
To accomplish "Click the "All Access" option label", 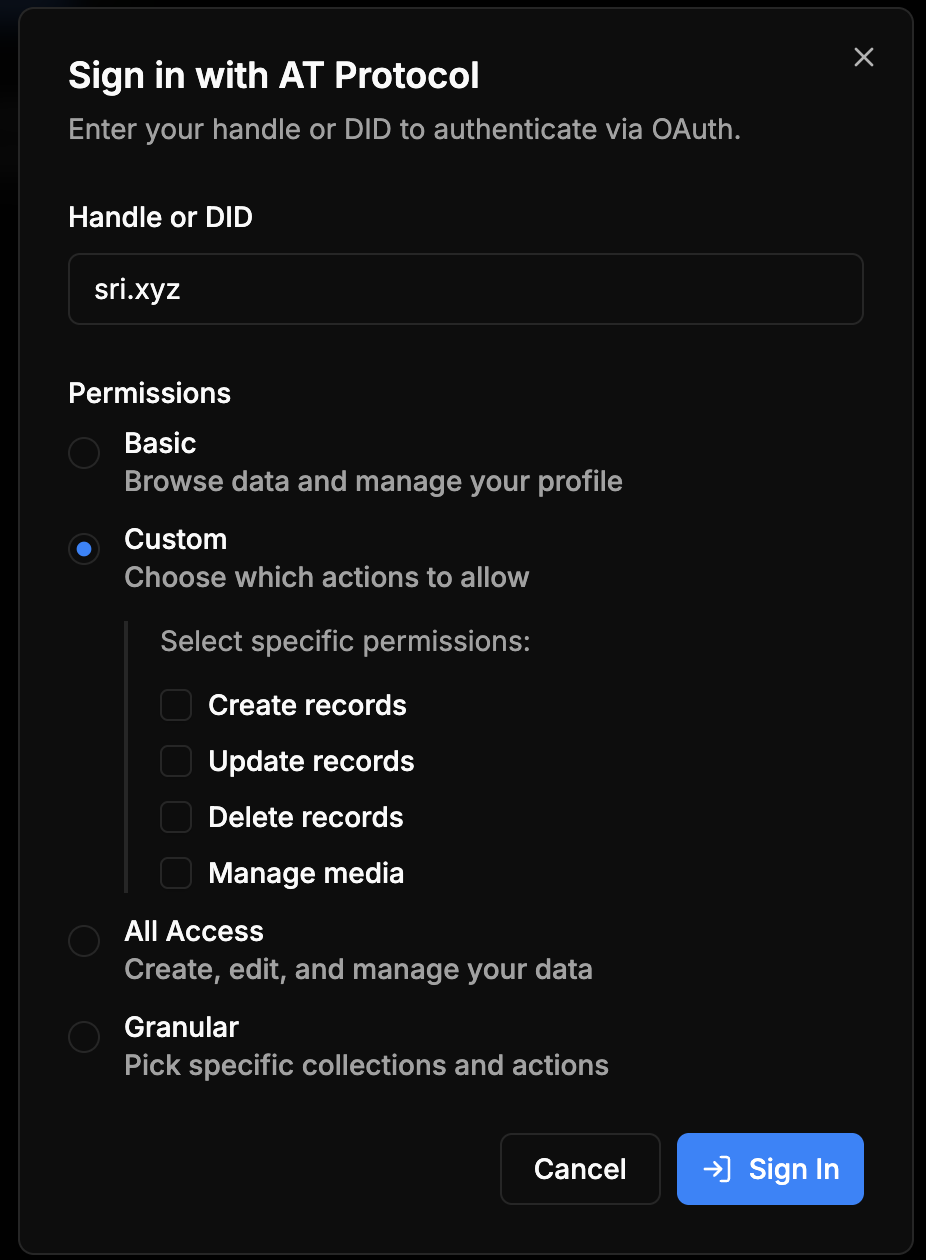I will click(x=194, y=931).
